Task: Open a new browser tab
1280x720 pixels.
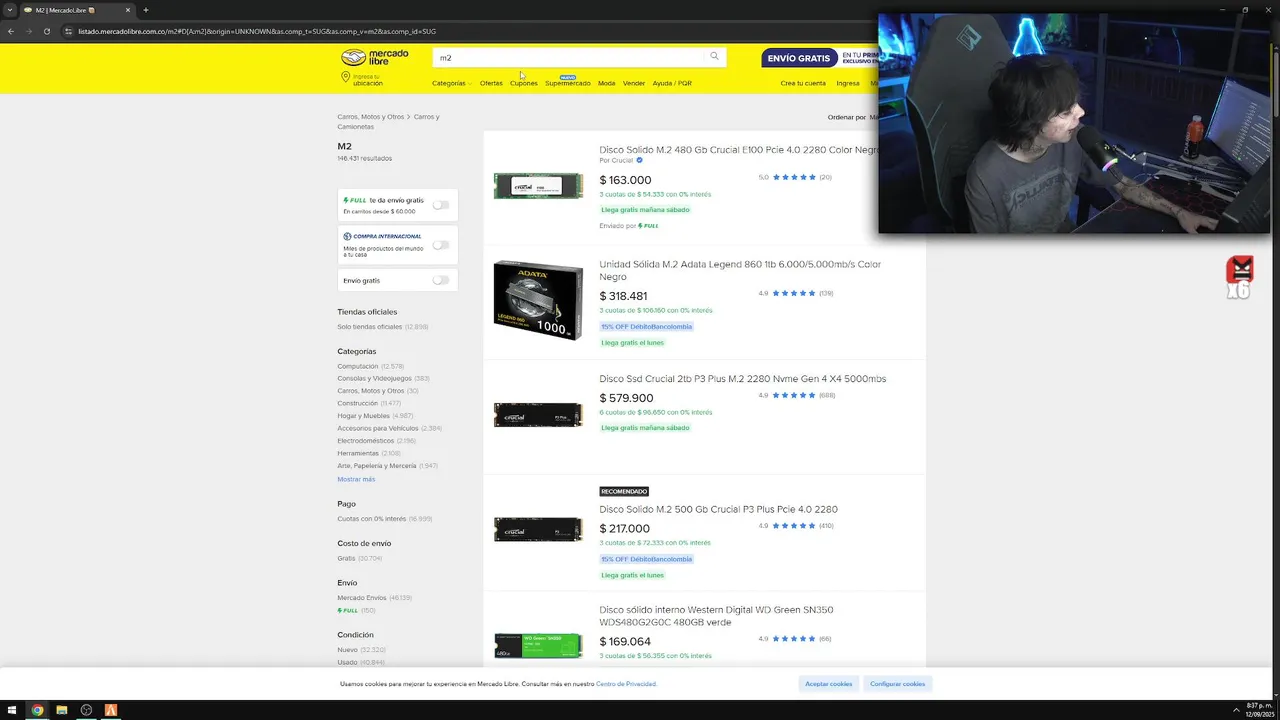Action: coord(145,10)
